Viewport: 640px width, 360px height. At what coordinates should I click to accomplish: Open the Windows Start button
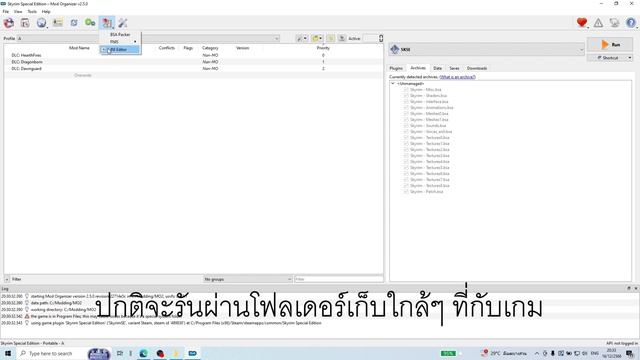[8, 353]
